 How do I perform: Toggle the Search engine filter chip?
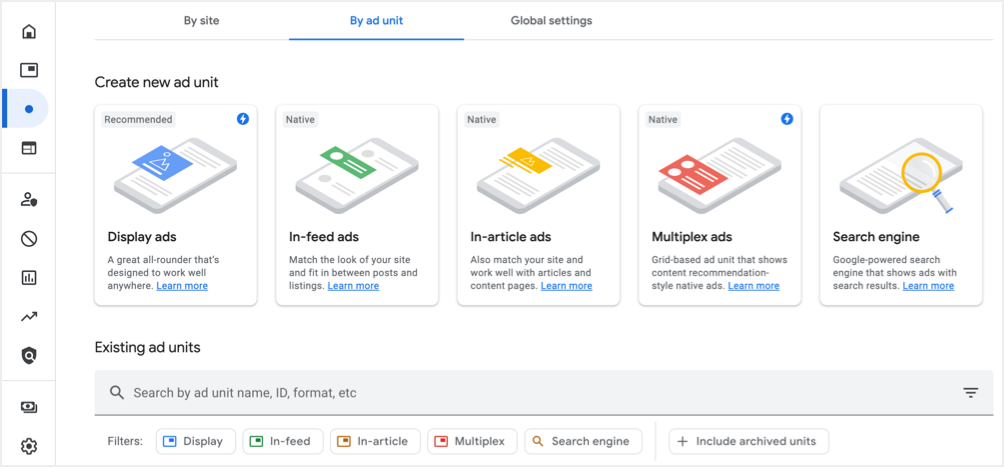coord(583,441)
